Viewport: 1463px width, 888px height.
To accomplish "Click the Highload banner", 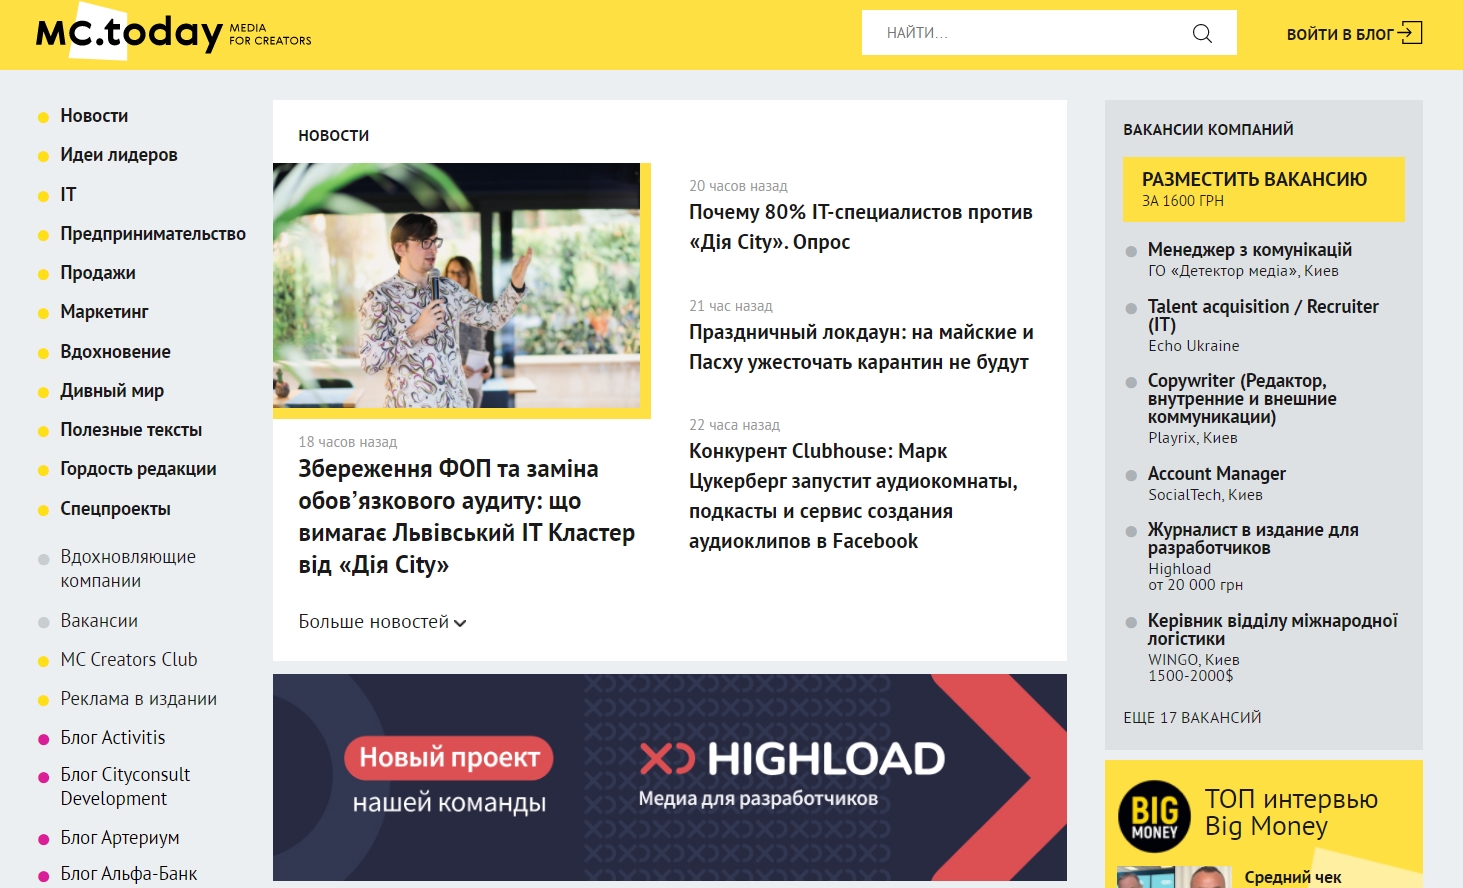I will pos(670,777).
